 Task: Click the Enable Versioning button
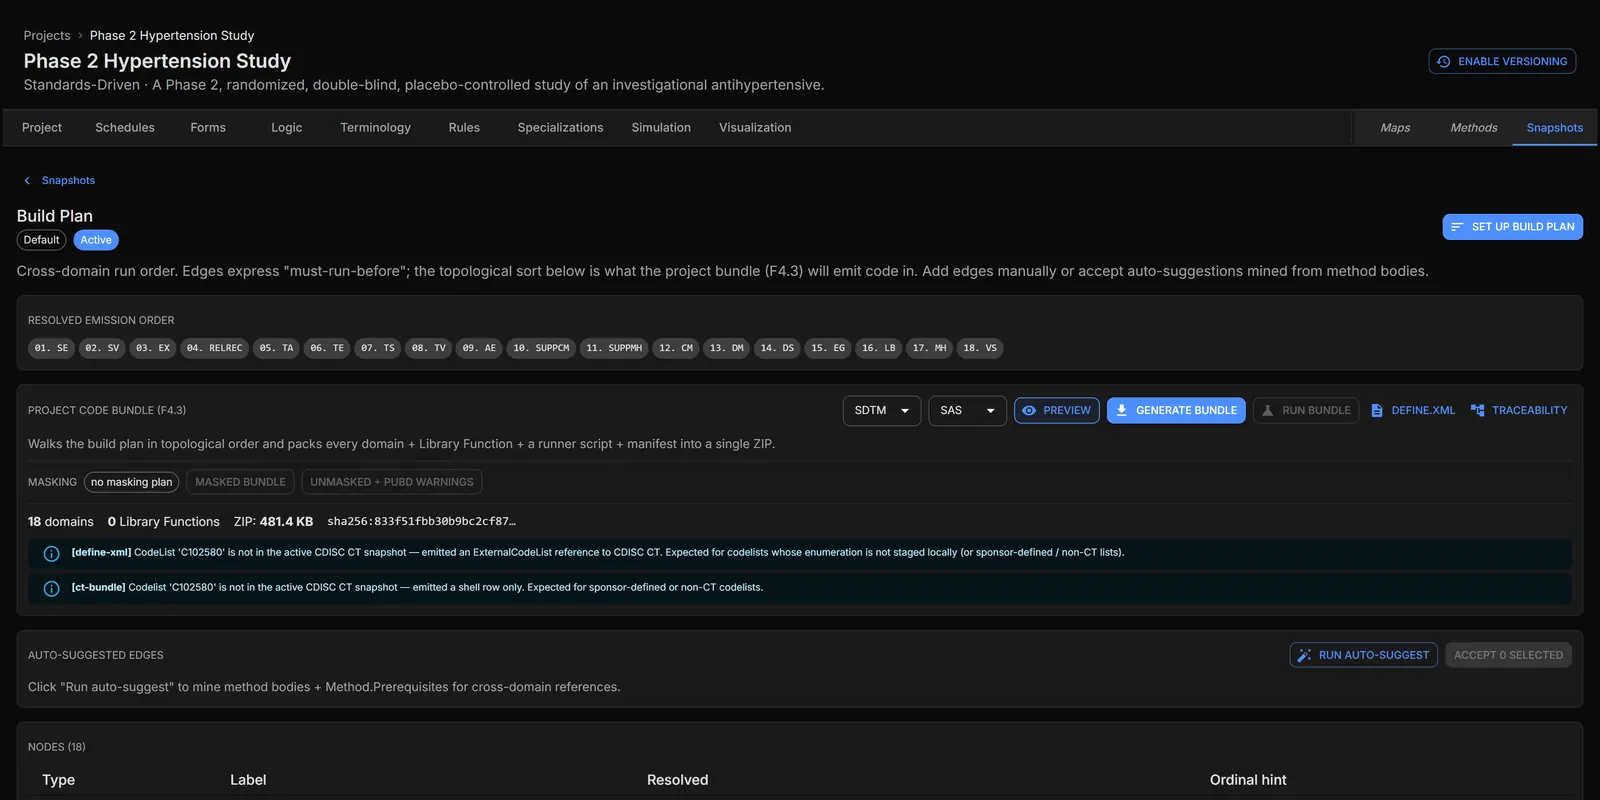(x=1502, y=61)
